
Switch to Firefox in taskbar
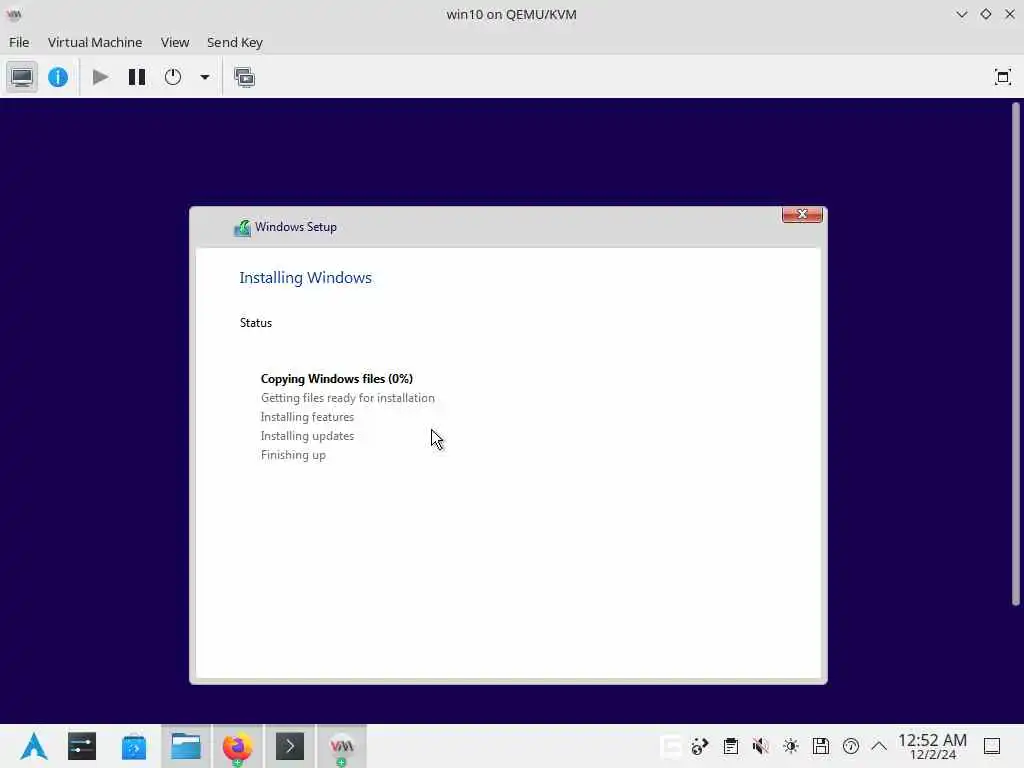pos(237,746)
